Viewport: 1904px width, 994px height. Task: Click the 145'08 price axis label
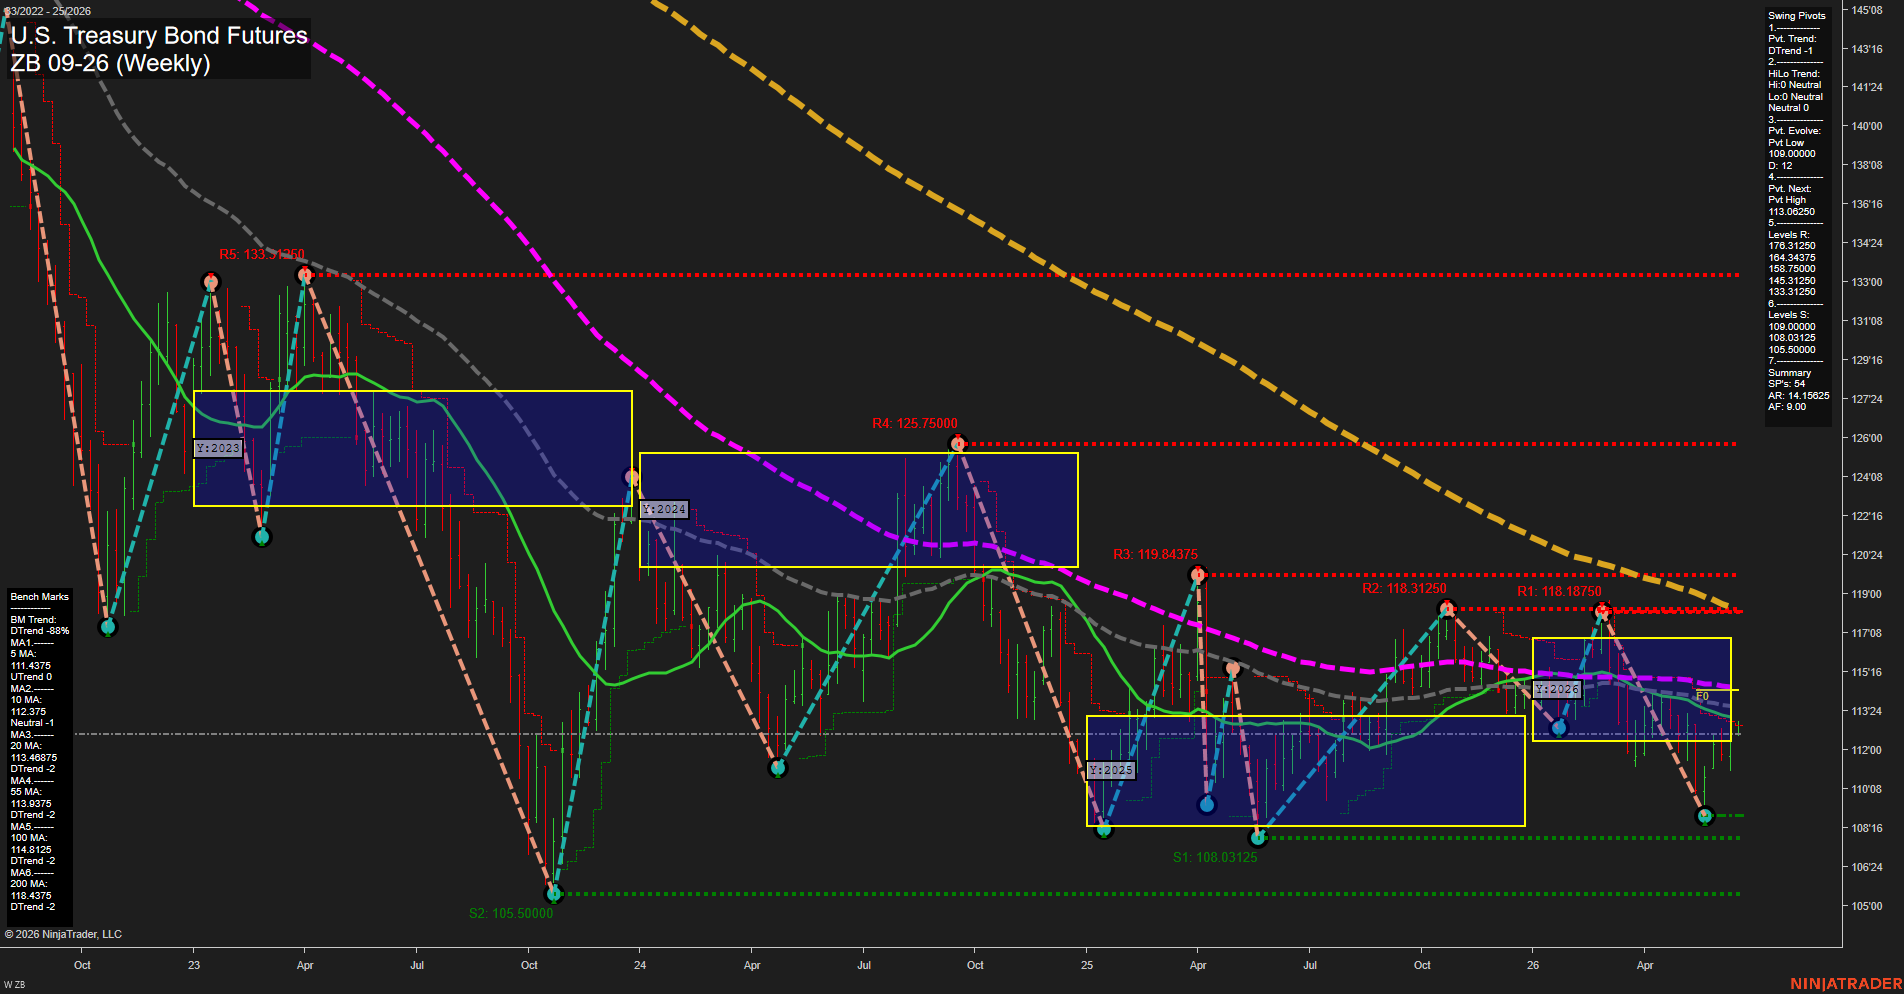(1867, 10)
